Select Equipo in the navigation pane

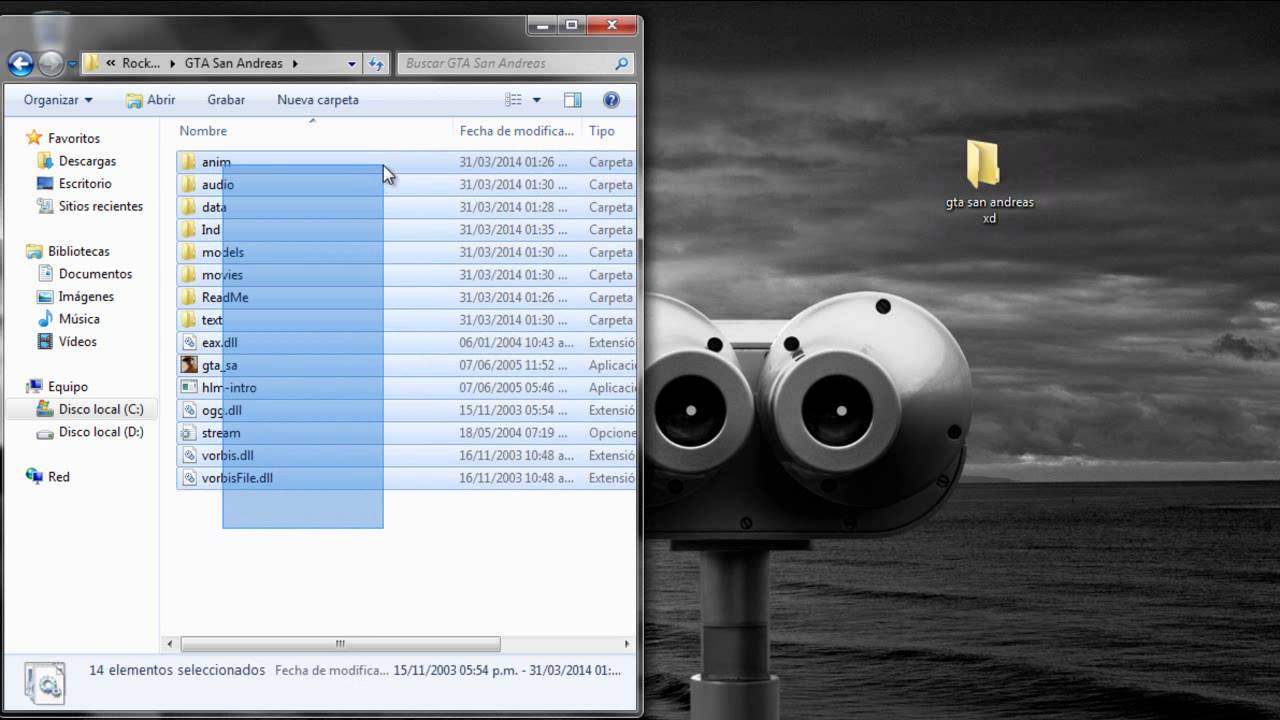(x=68, y=386)
